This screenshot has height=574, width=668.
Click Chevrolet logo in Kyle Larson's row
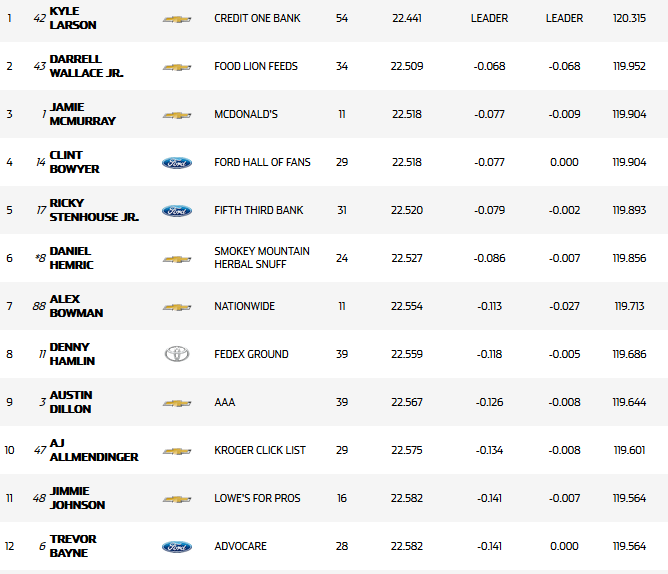[x=176, y=19]
